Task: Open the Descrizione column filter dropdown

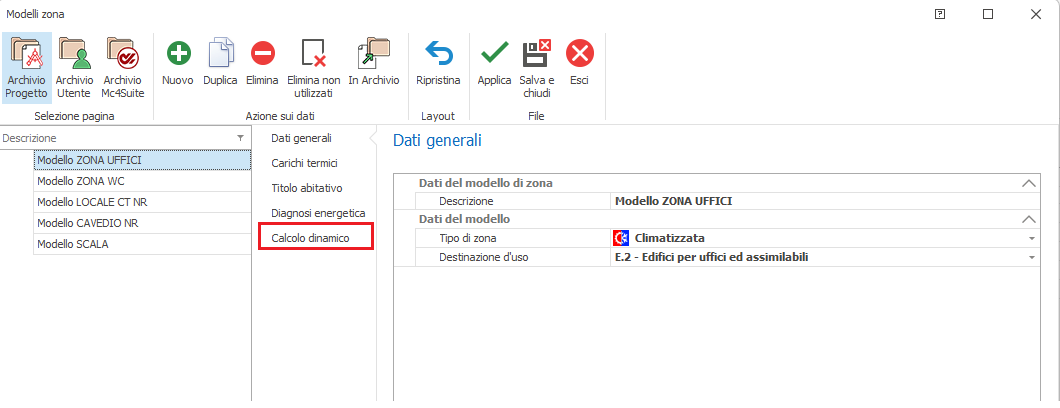Action: [240, 138]
